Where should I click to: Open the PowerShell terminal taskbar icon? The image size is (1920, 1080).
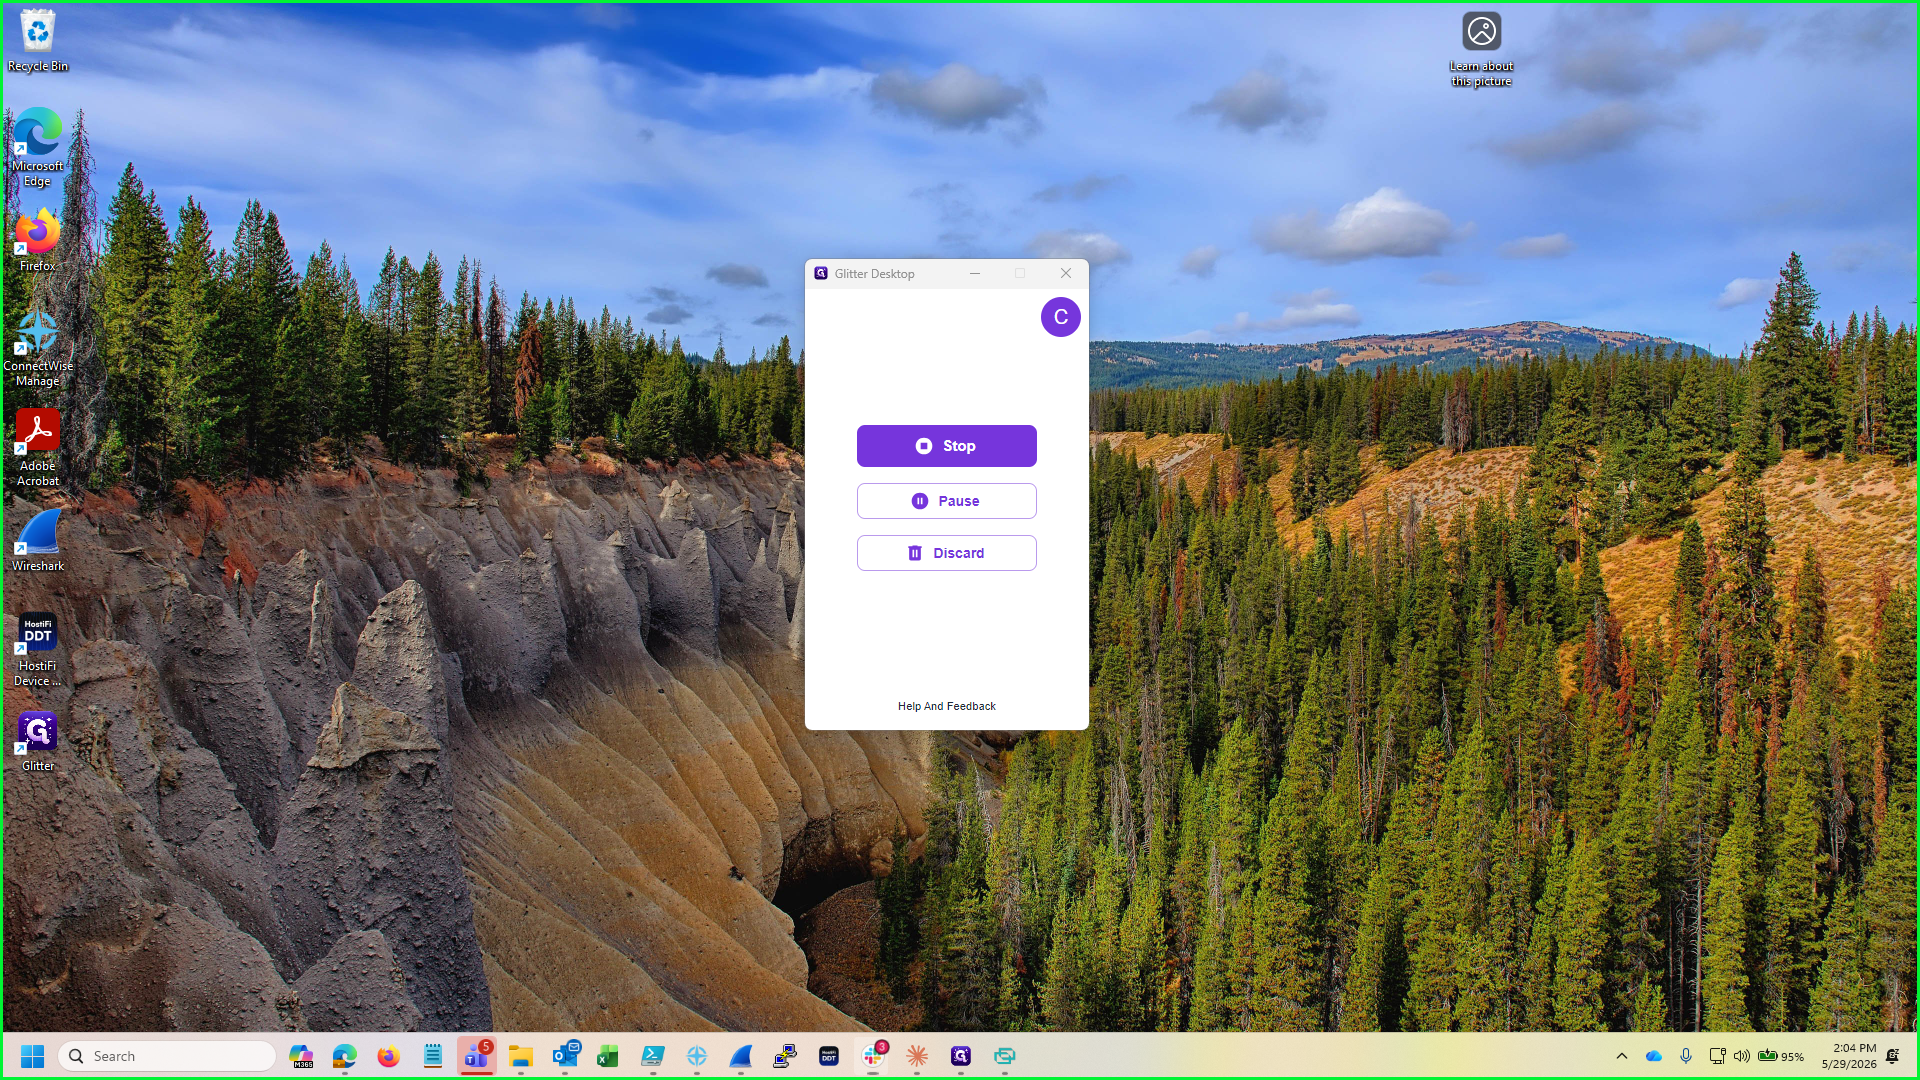pos(653,1056)
